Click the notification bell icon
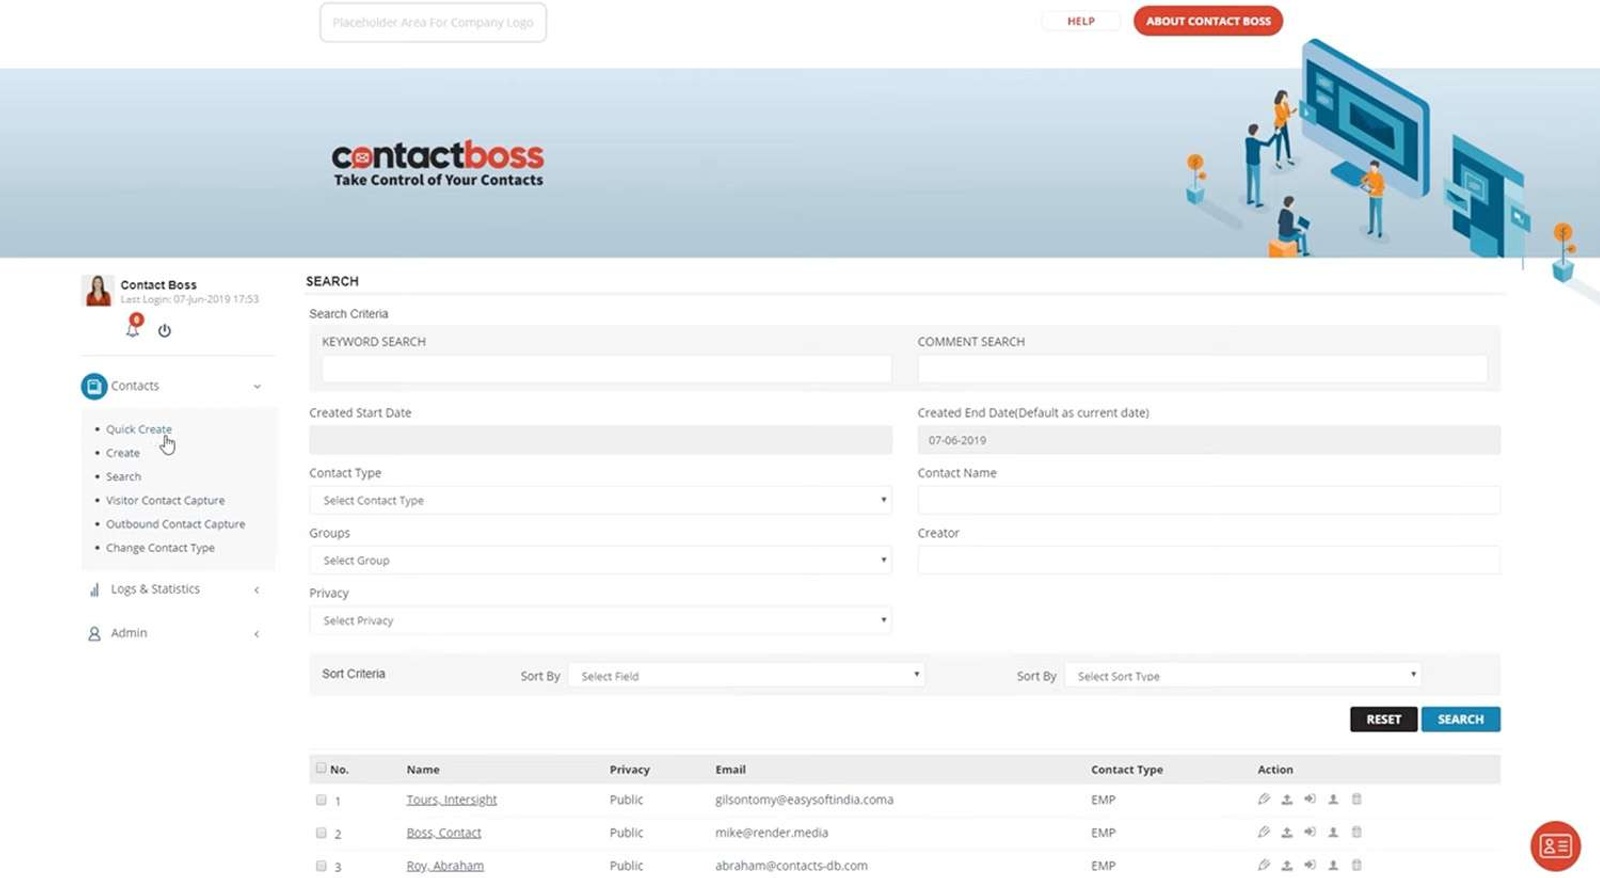Viewport: 1600px width, 878px height. [x=133, y=327]
